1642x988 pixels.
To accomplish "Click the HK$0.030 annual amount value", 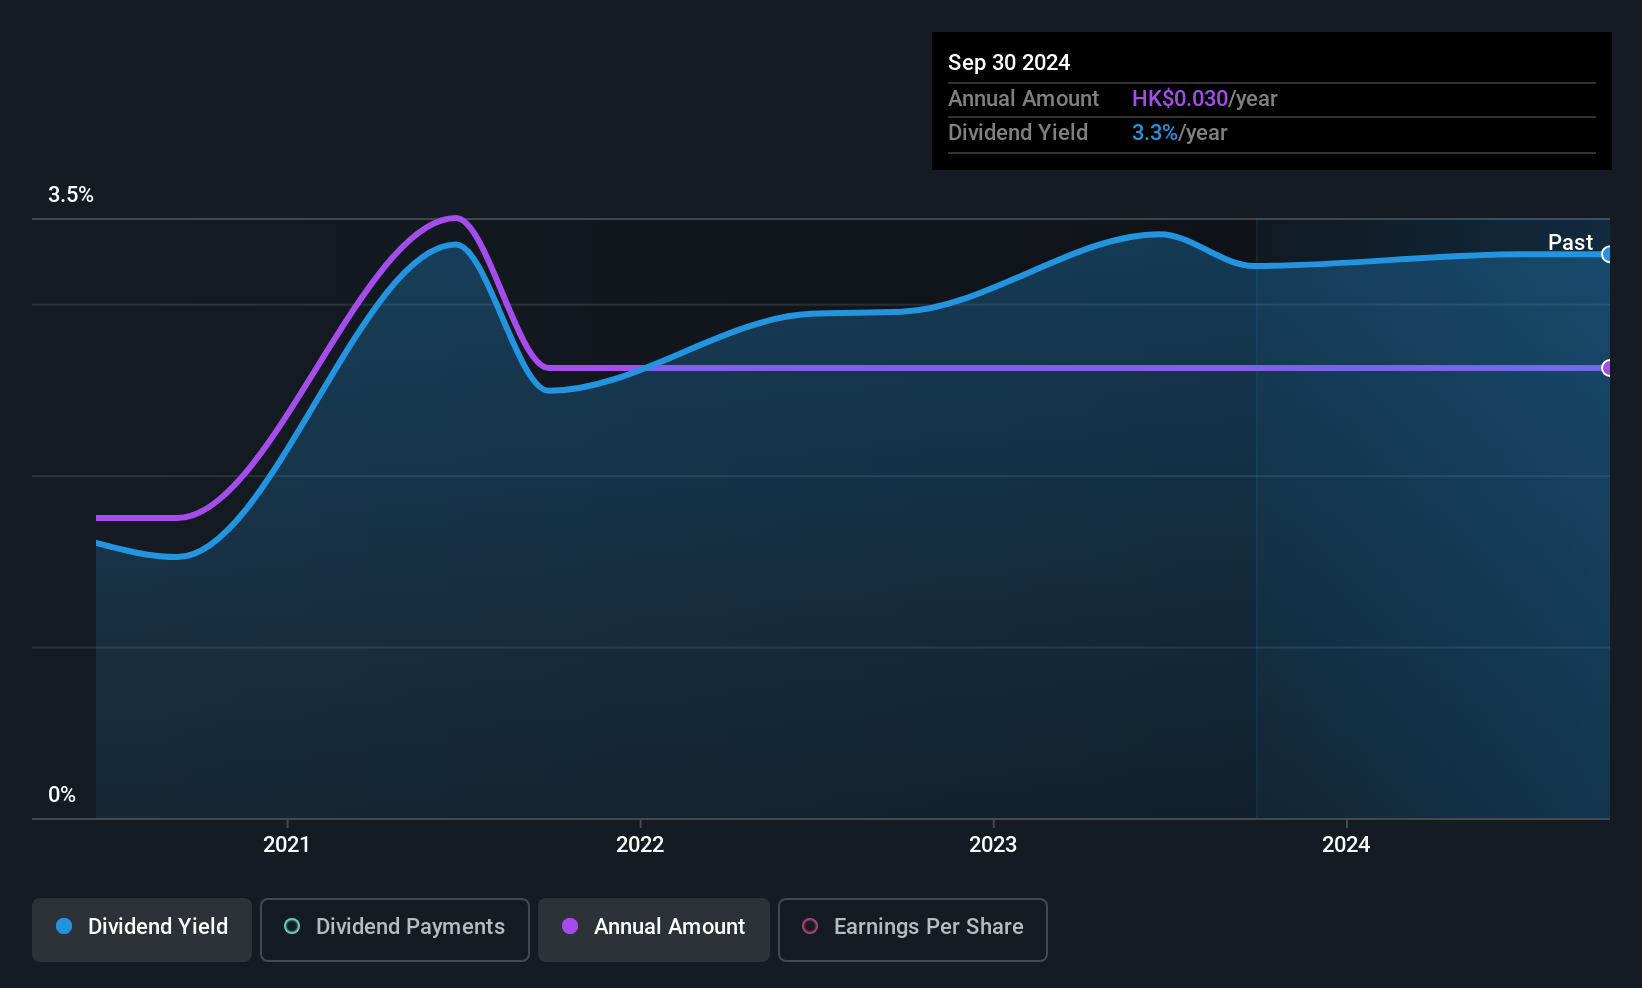I will click(1180, 98).
